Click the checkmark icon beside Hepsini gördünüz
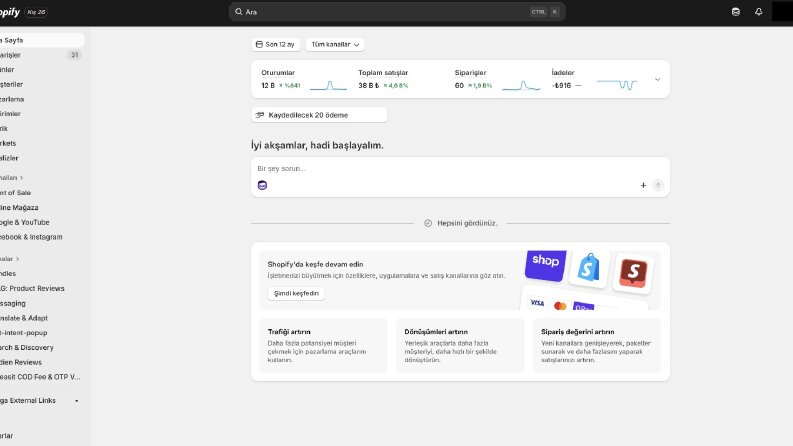The width and height of the screenshot is (793, 446). [x=428, y=223]
